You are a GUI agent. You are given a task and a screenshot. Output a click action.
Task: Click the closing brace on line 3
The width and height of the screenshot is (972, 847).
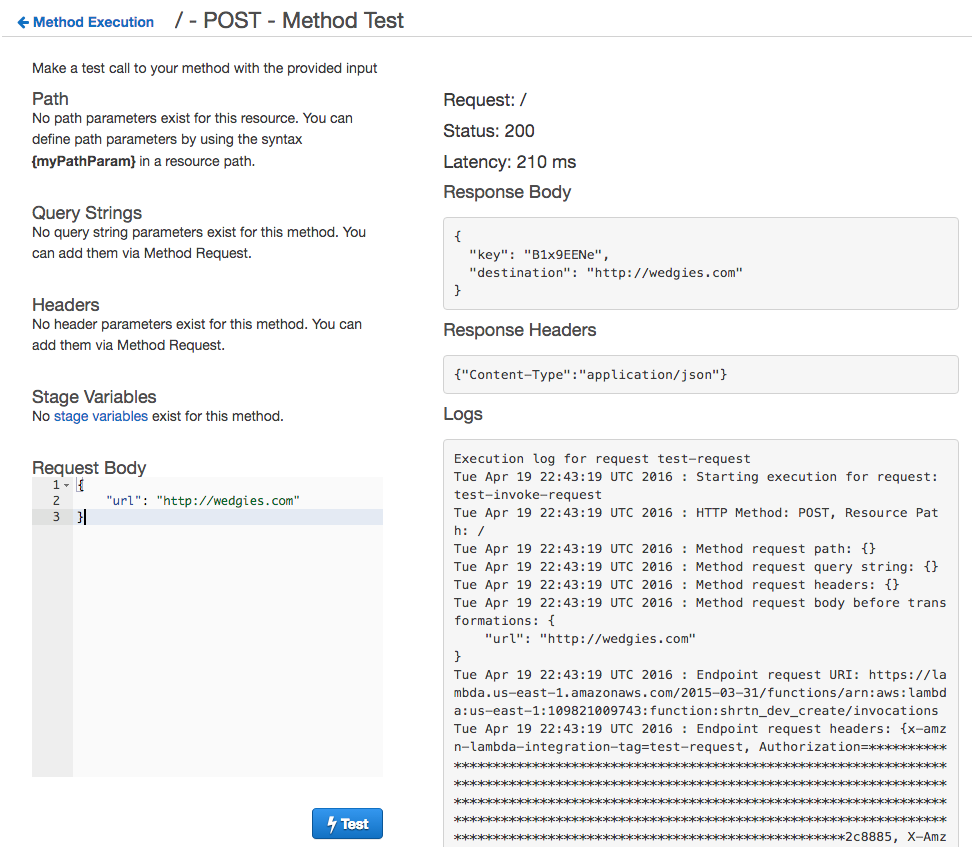[x=81, y=518]
